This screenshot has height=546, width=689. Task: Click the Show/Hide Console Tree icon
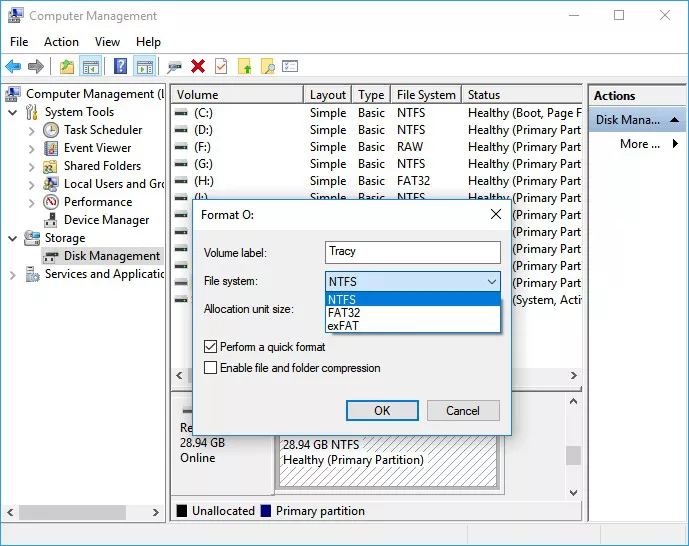(x=91, y=67)
